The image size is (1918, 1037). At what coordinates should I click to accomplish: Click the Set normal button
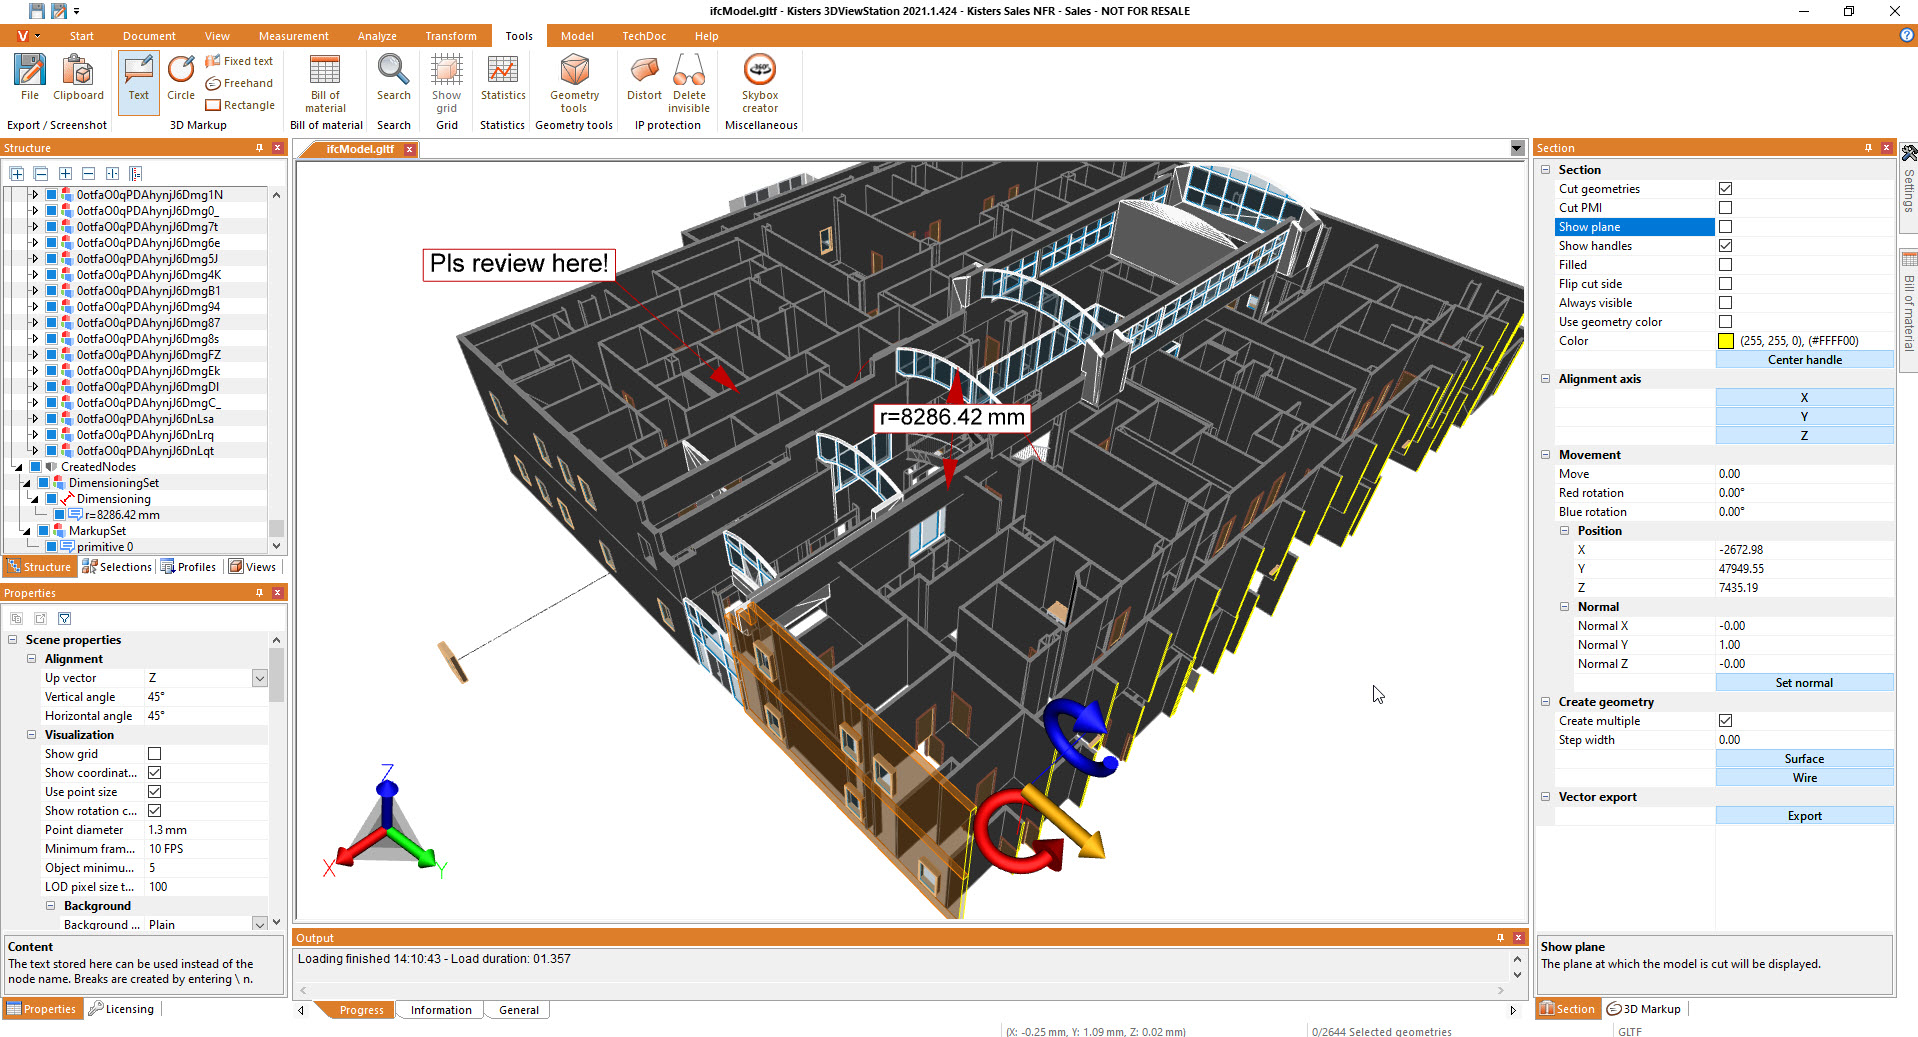coord(1804,683)
